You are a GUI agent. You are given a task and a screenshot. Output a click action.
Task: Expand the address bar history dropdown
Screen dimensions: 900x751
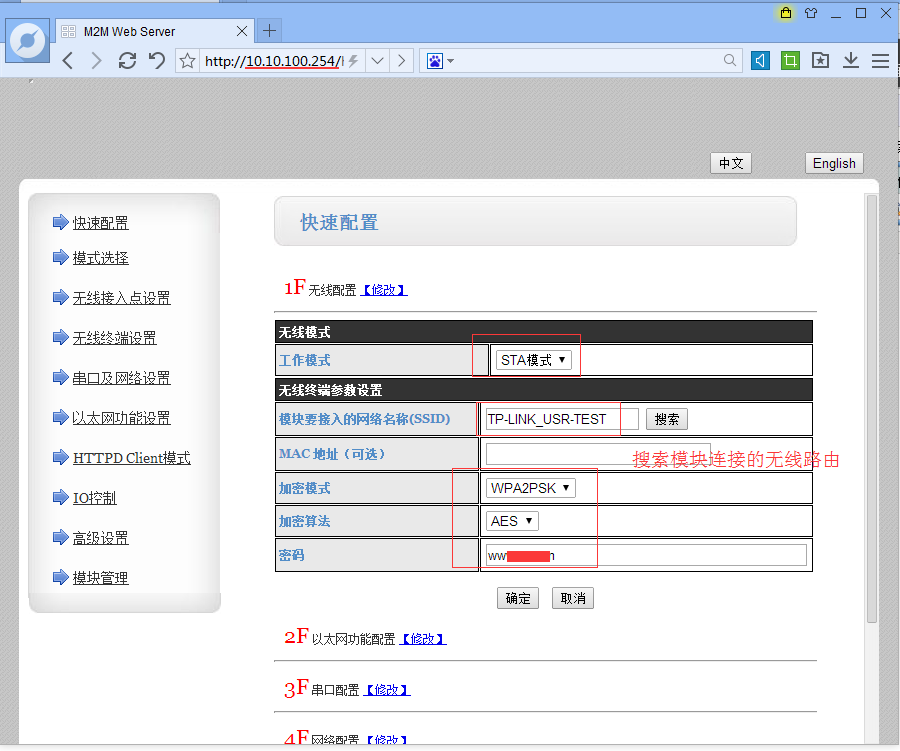378,61
